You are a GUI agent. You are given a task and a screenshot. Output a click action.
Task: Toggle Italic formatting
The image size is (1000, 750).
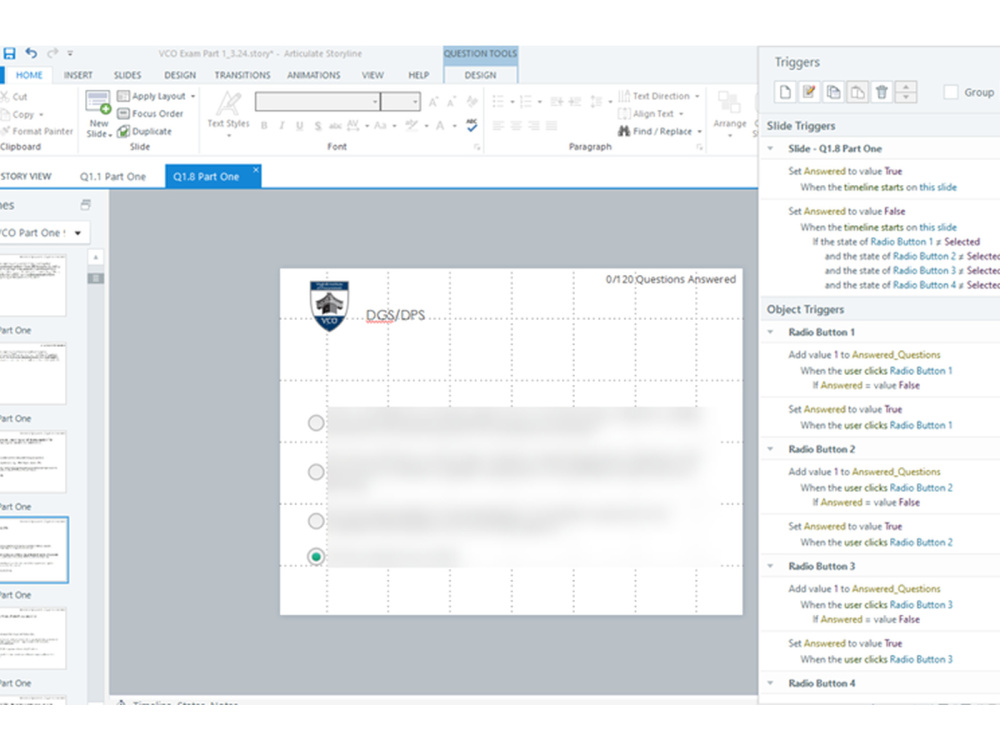click(x=281, y=126)
